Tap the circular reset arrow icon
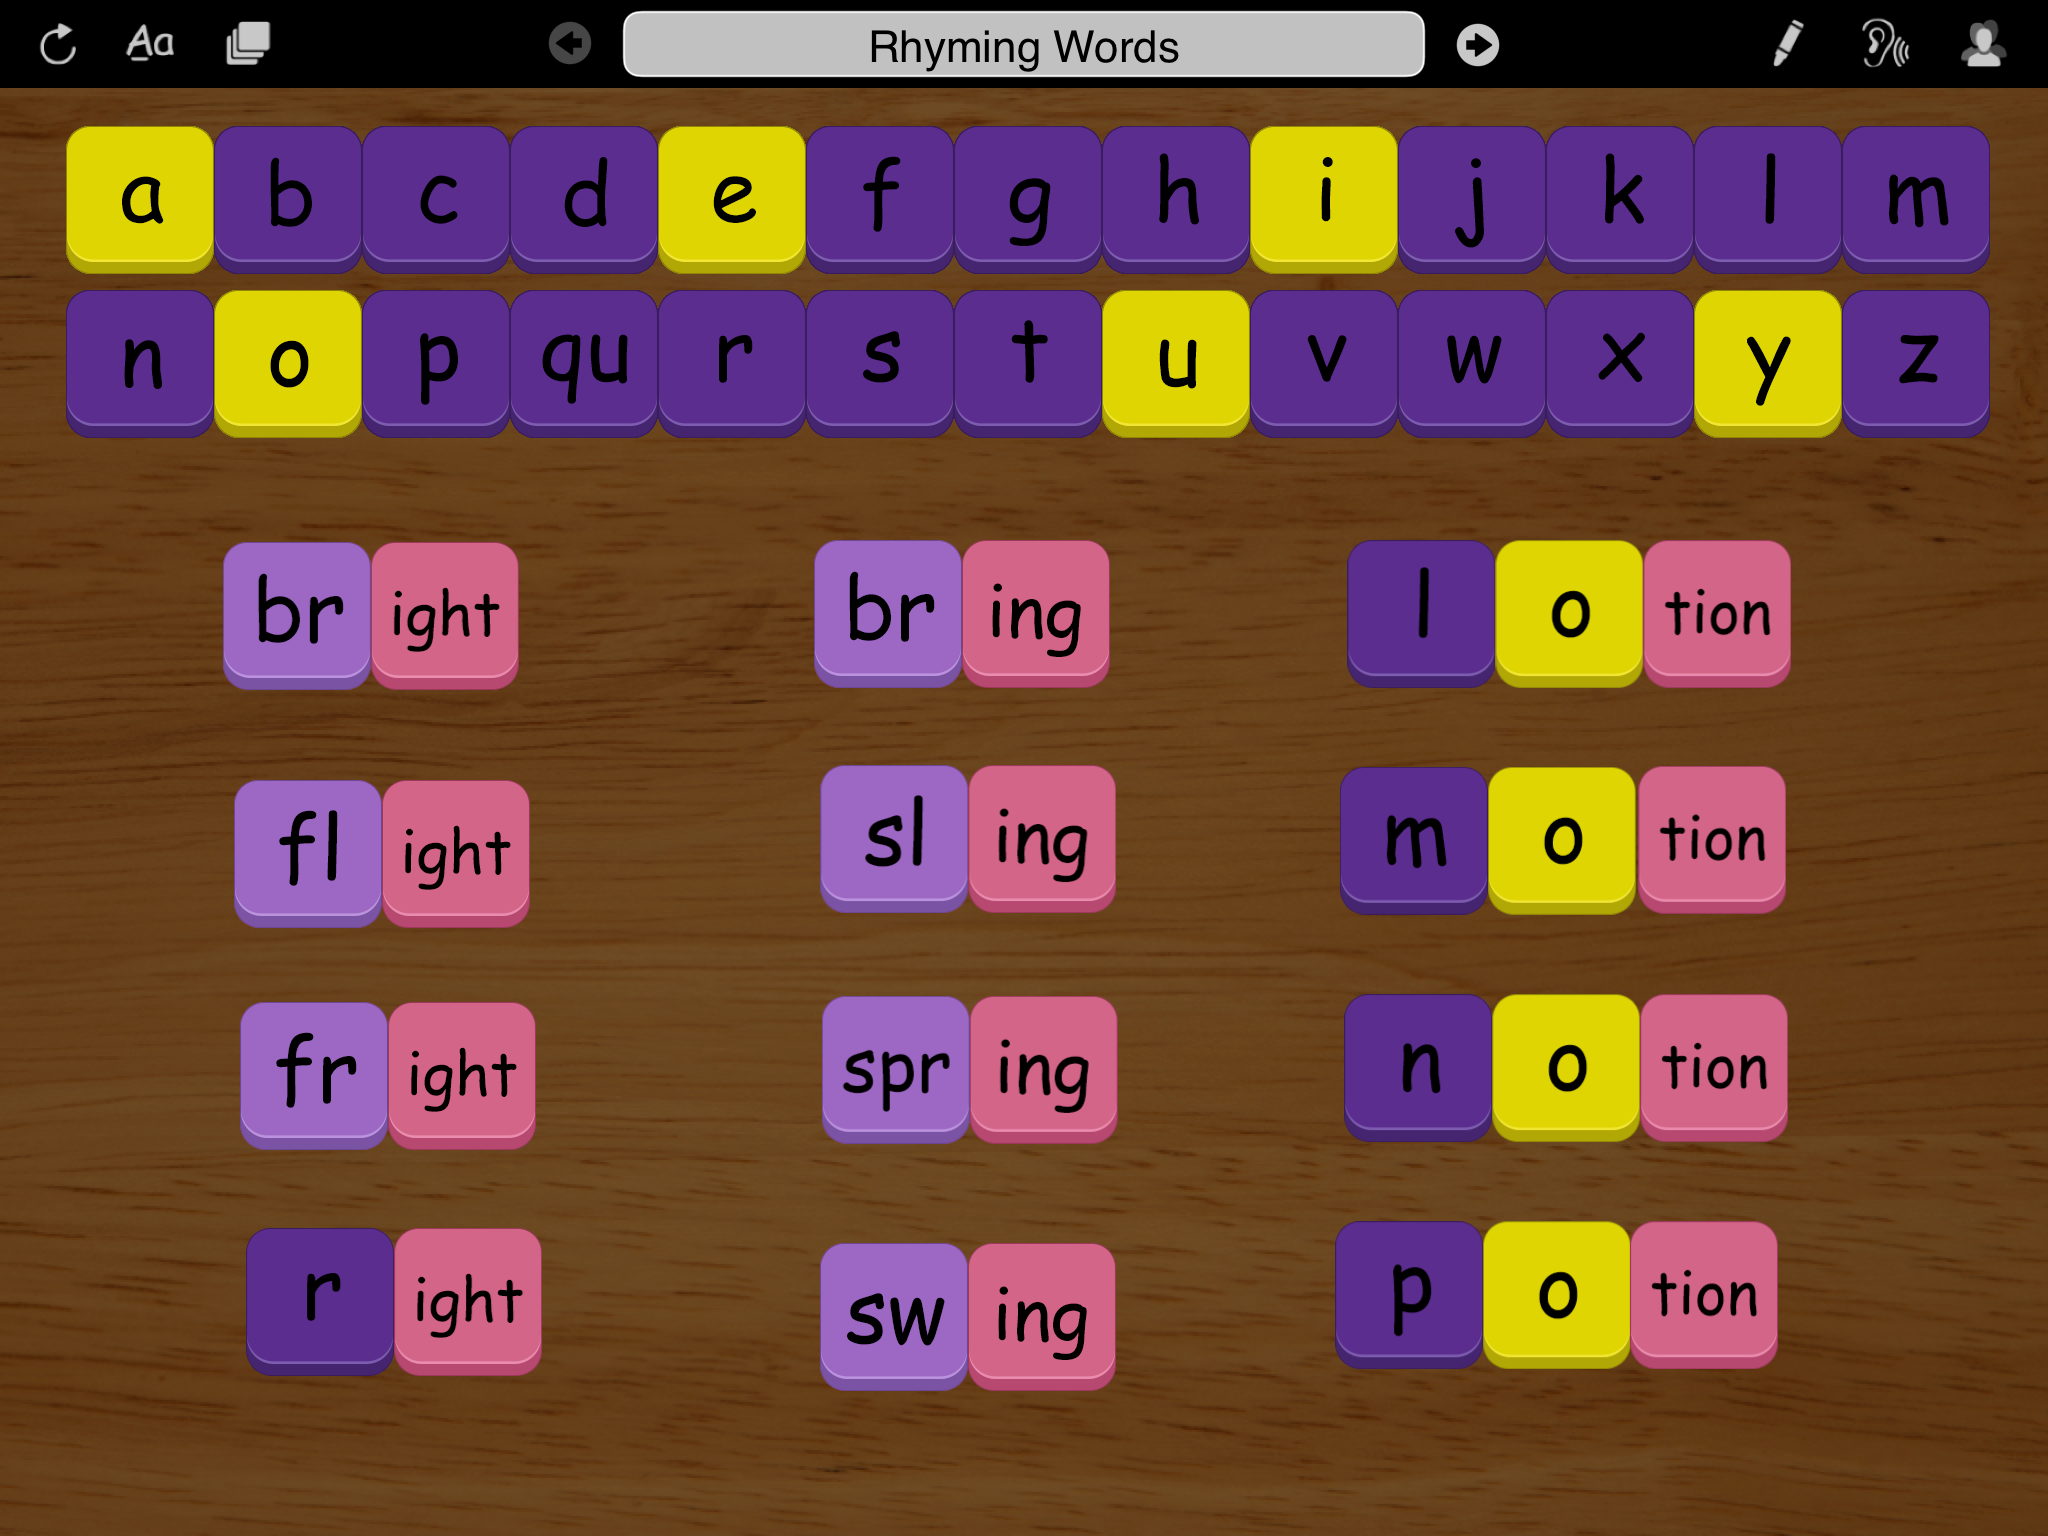Viewport: 2048px width, 1536px height. click(58, 45)
